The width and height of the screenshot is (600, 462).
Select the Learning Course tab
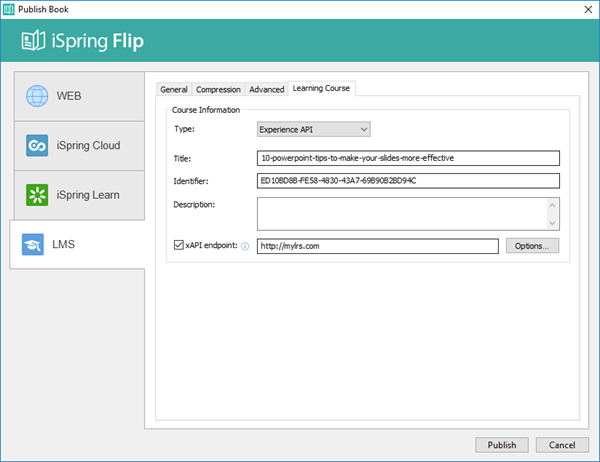click(321, 88)
